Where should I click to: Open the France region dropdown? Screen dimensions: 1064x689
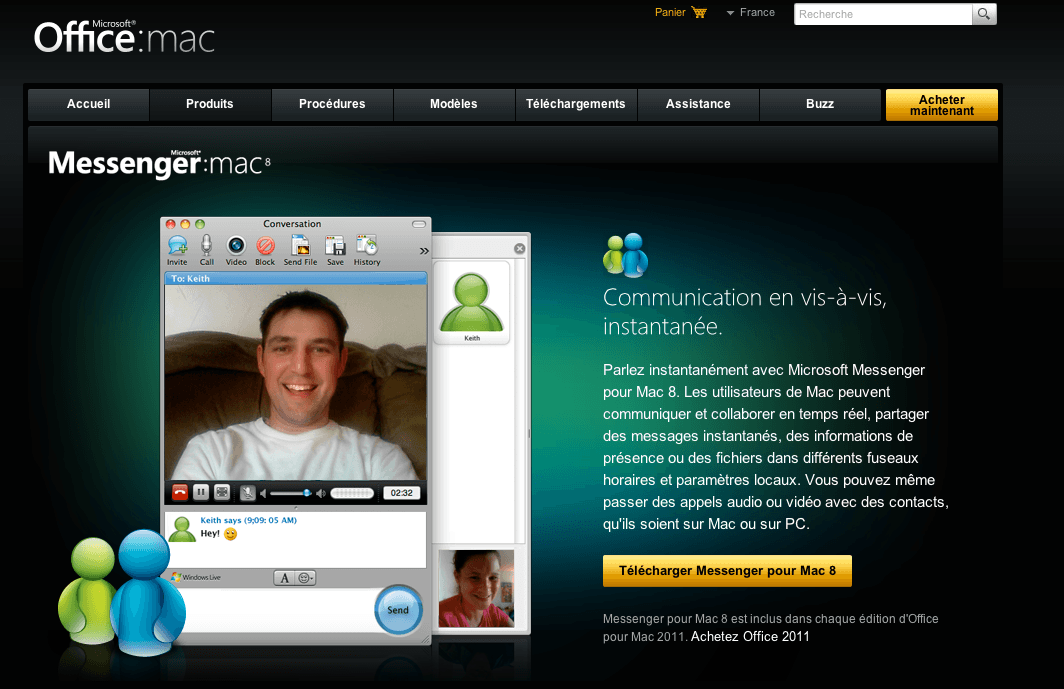pos(750,12)
